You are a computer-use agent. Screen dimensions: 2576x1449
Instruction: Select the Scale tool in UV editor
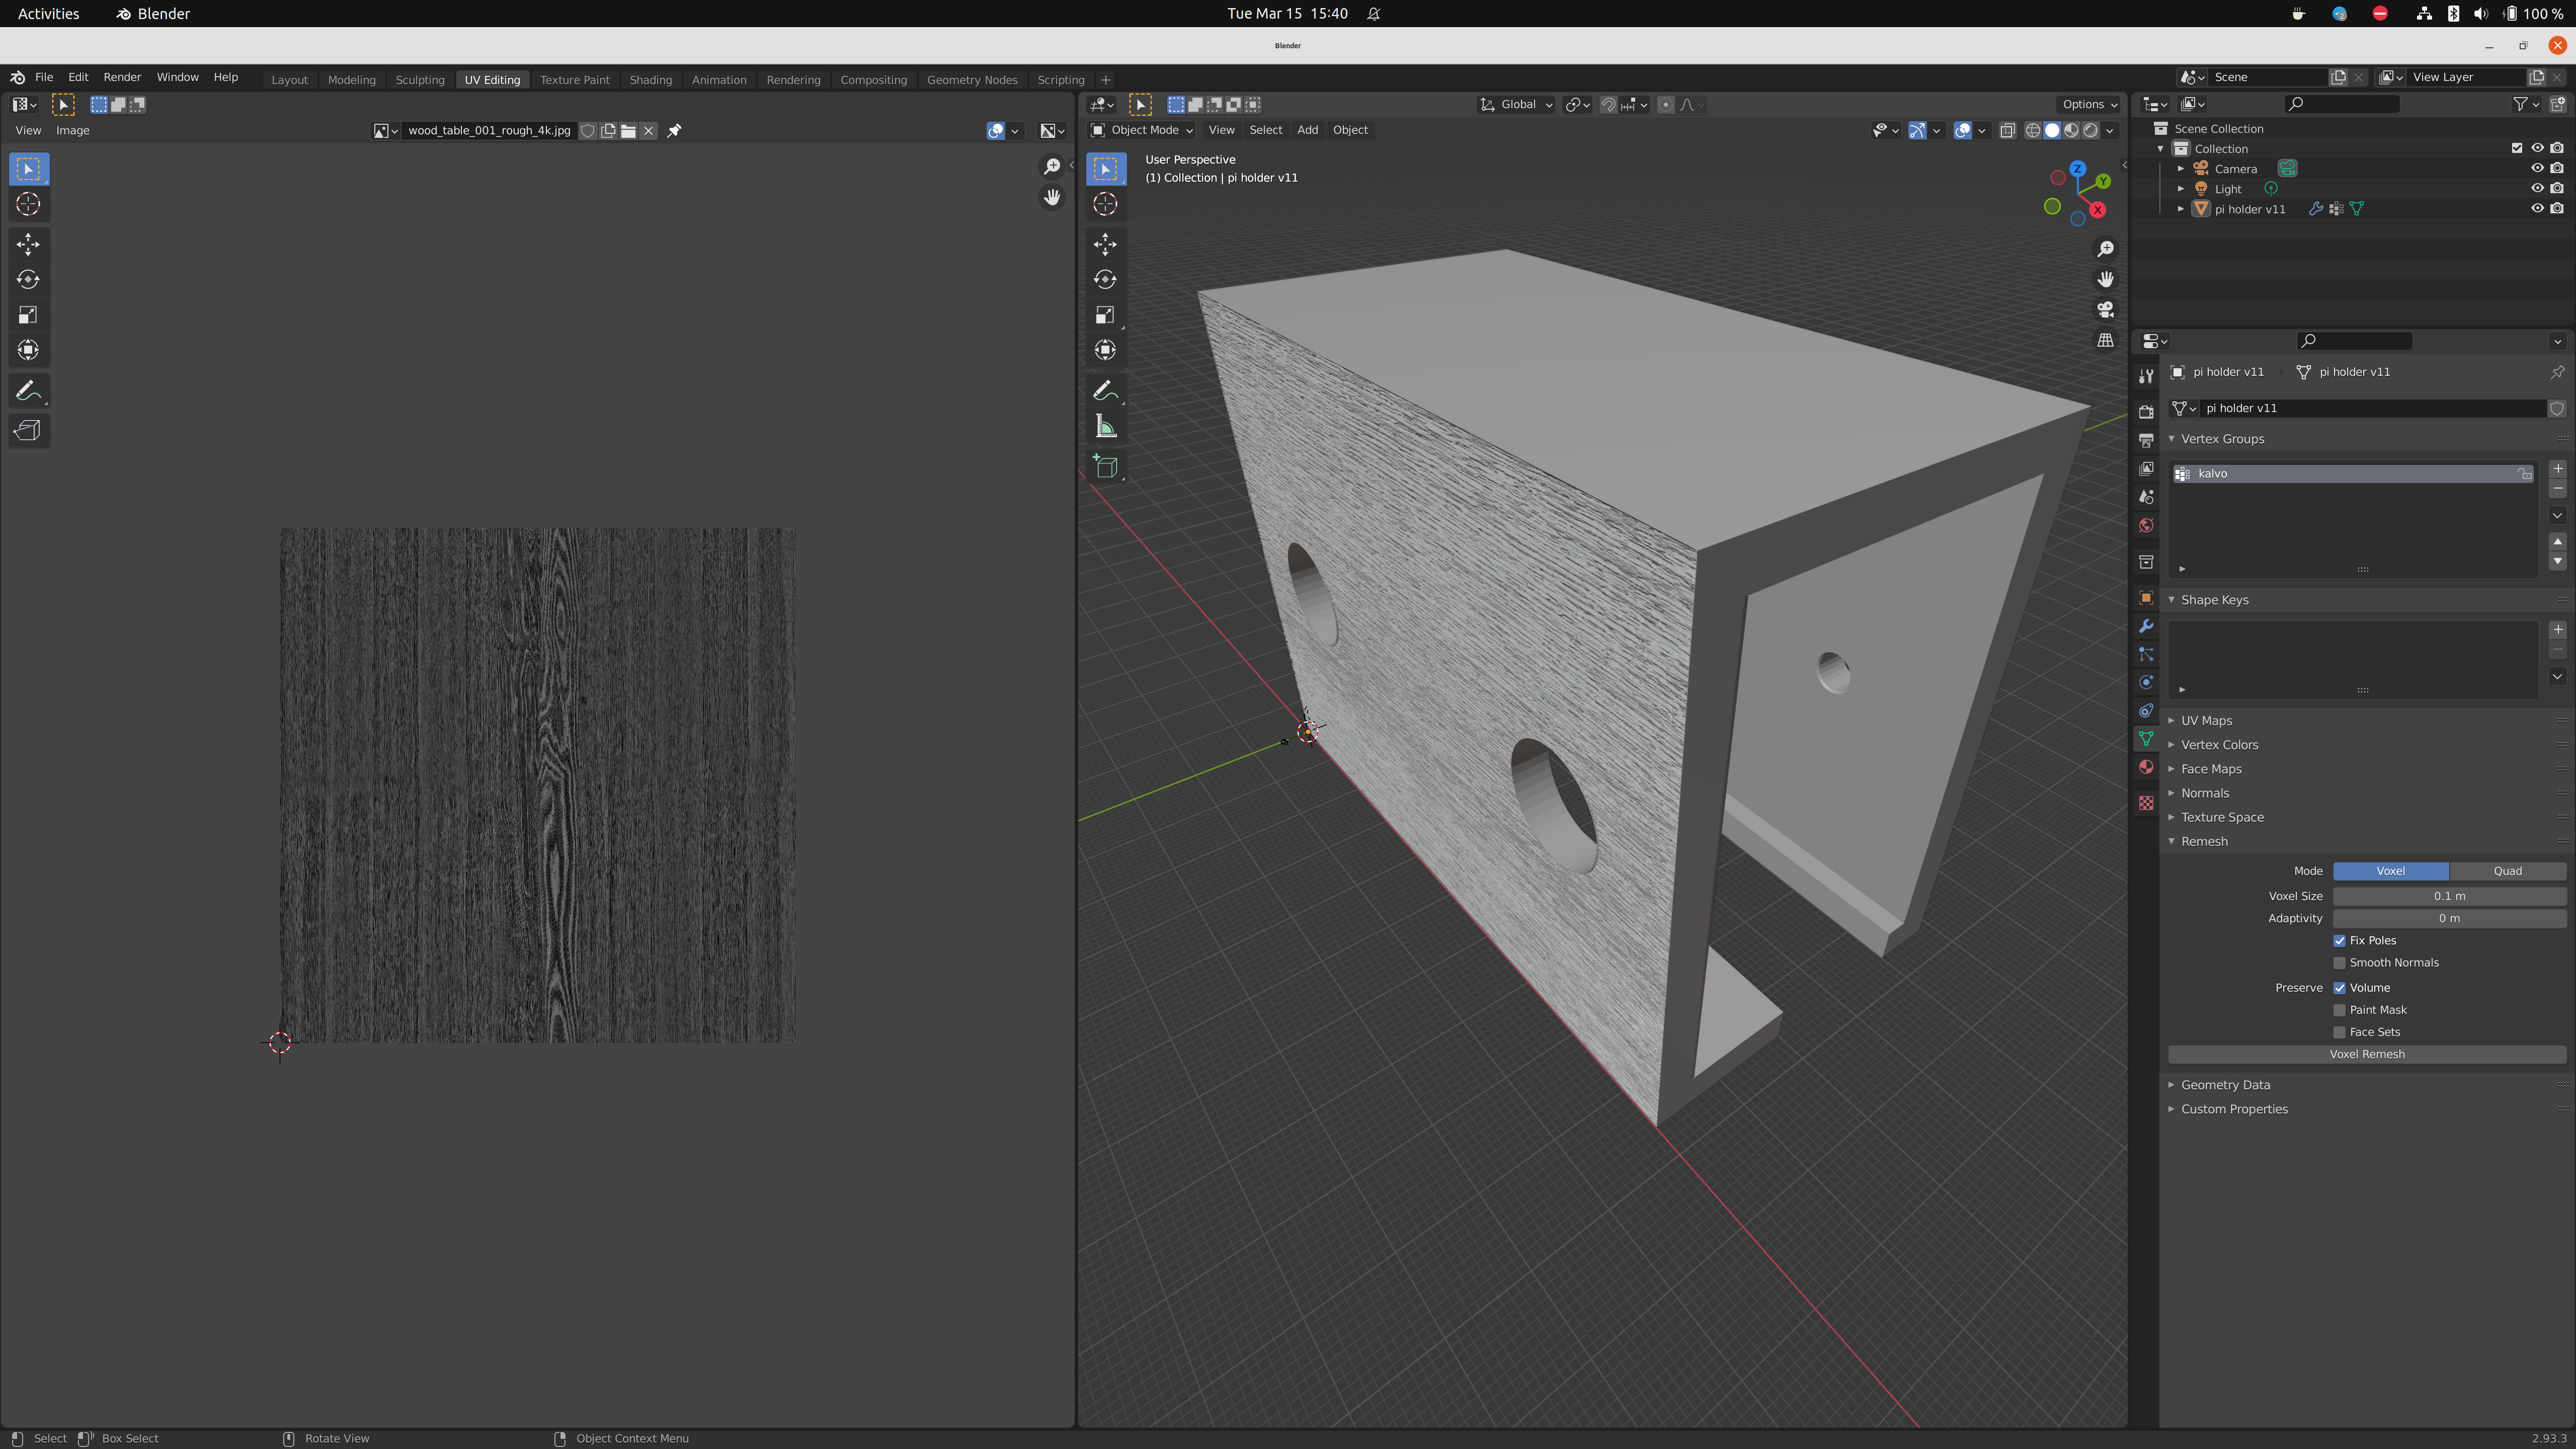[28, 315]
